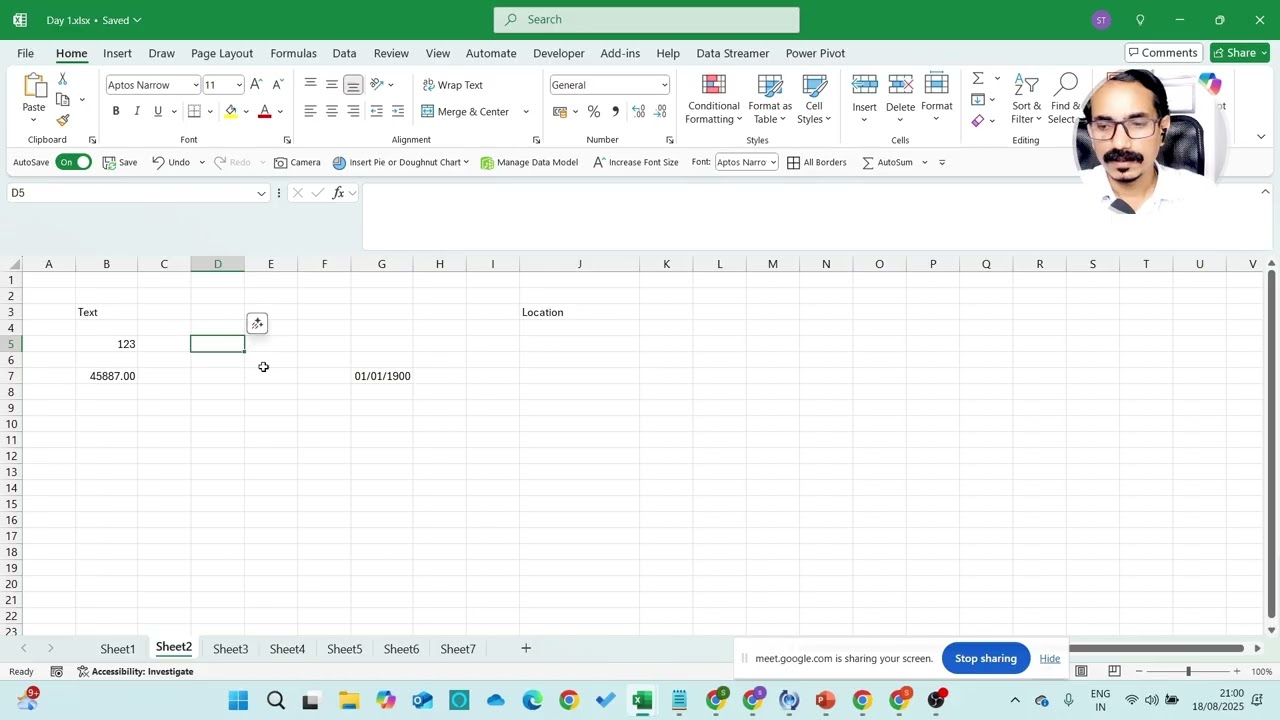Click Camera in quick access toolbar
Viewport: 1280px width, 720px height.
pos(297,162)
